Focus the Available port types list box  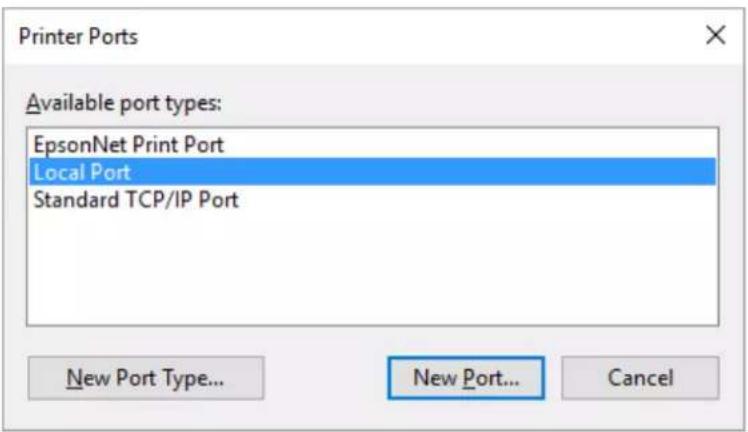pyautogui.click(x=373, y=226)
